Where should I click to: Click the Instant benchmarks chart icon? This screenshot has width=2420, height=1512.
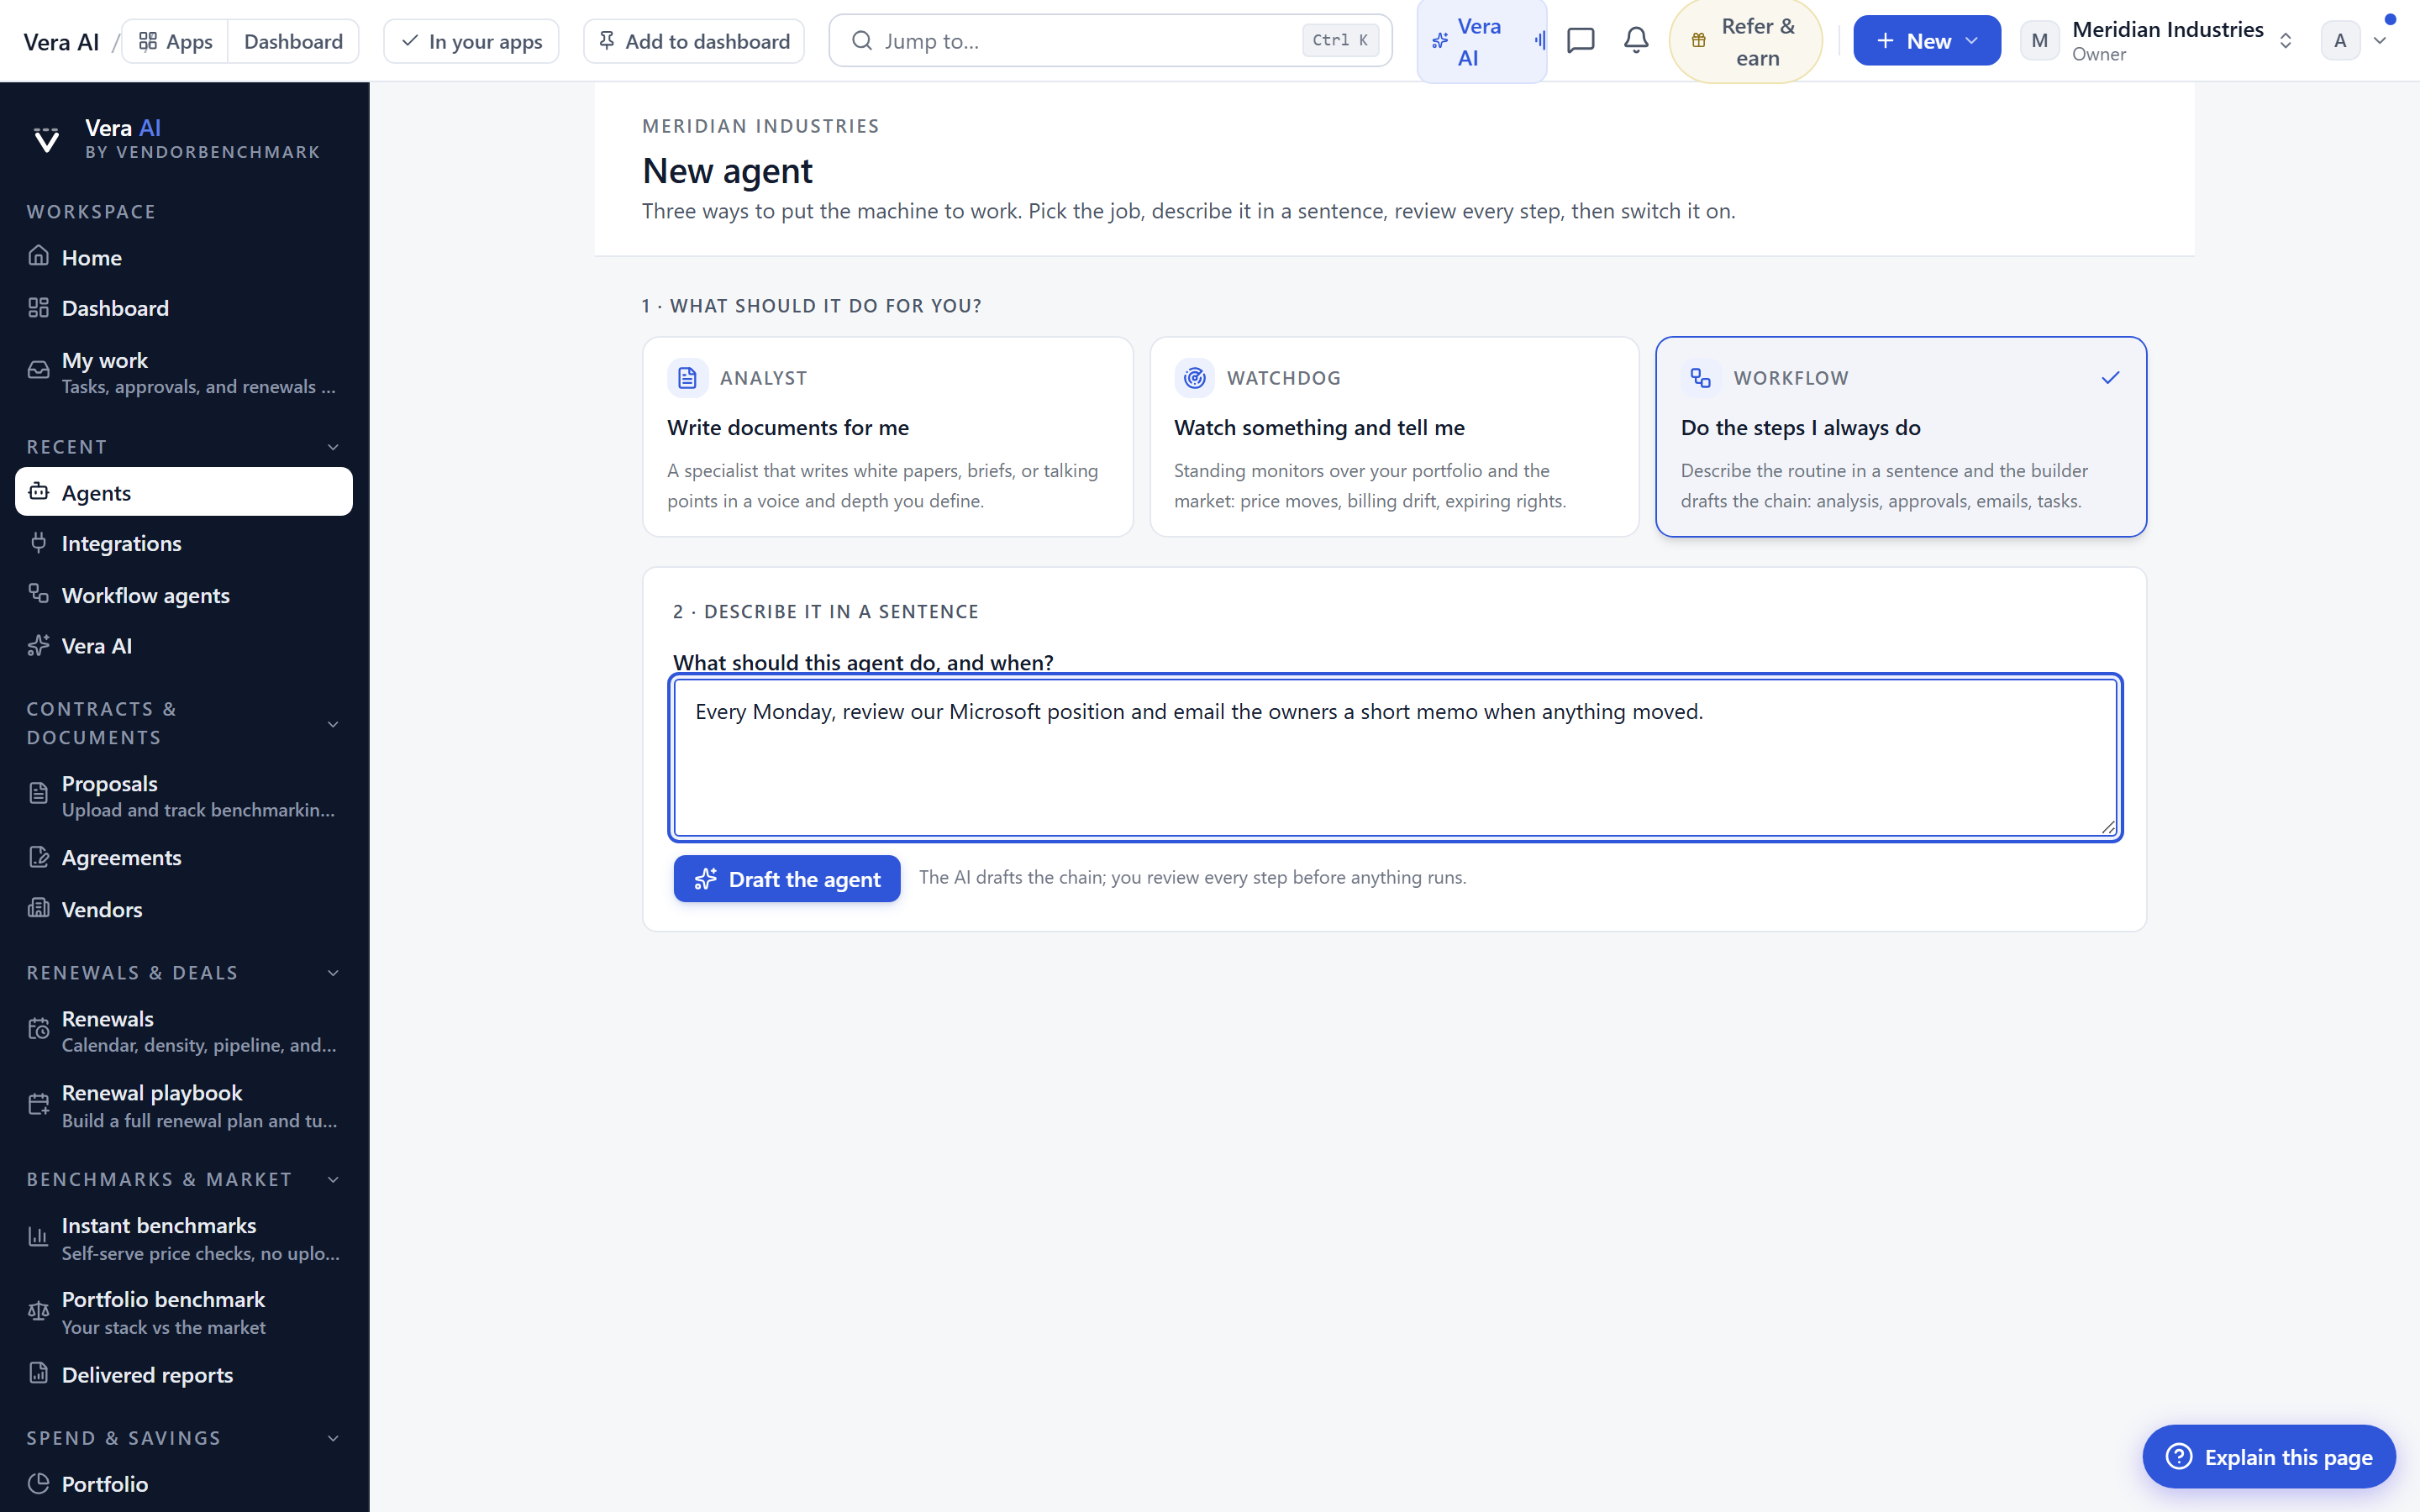[x=38, y=1237]
